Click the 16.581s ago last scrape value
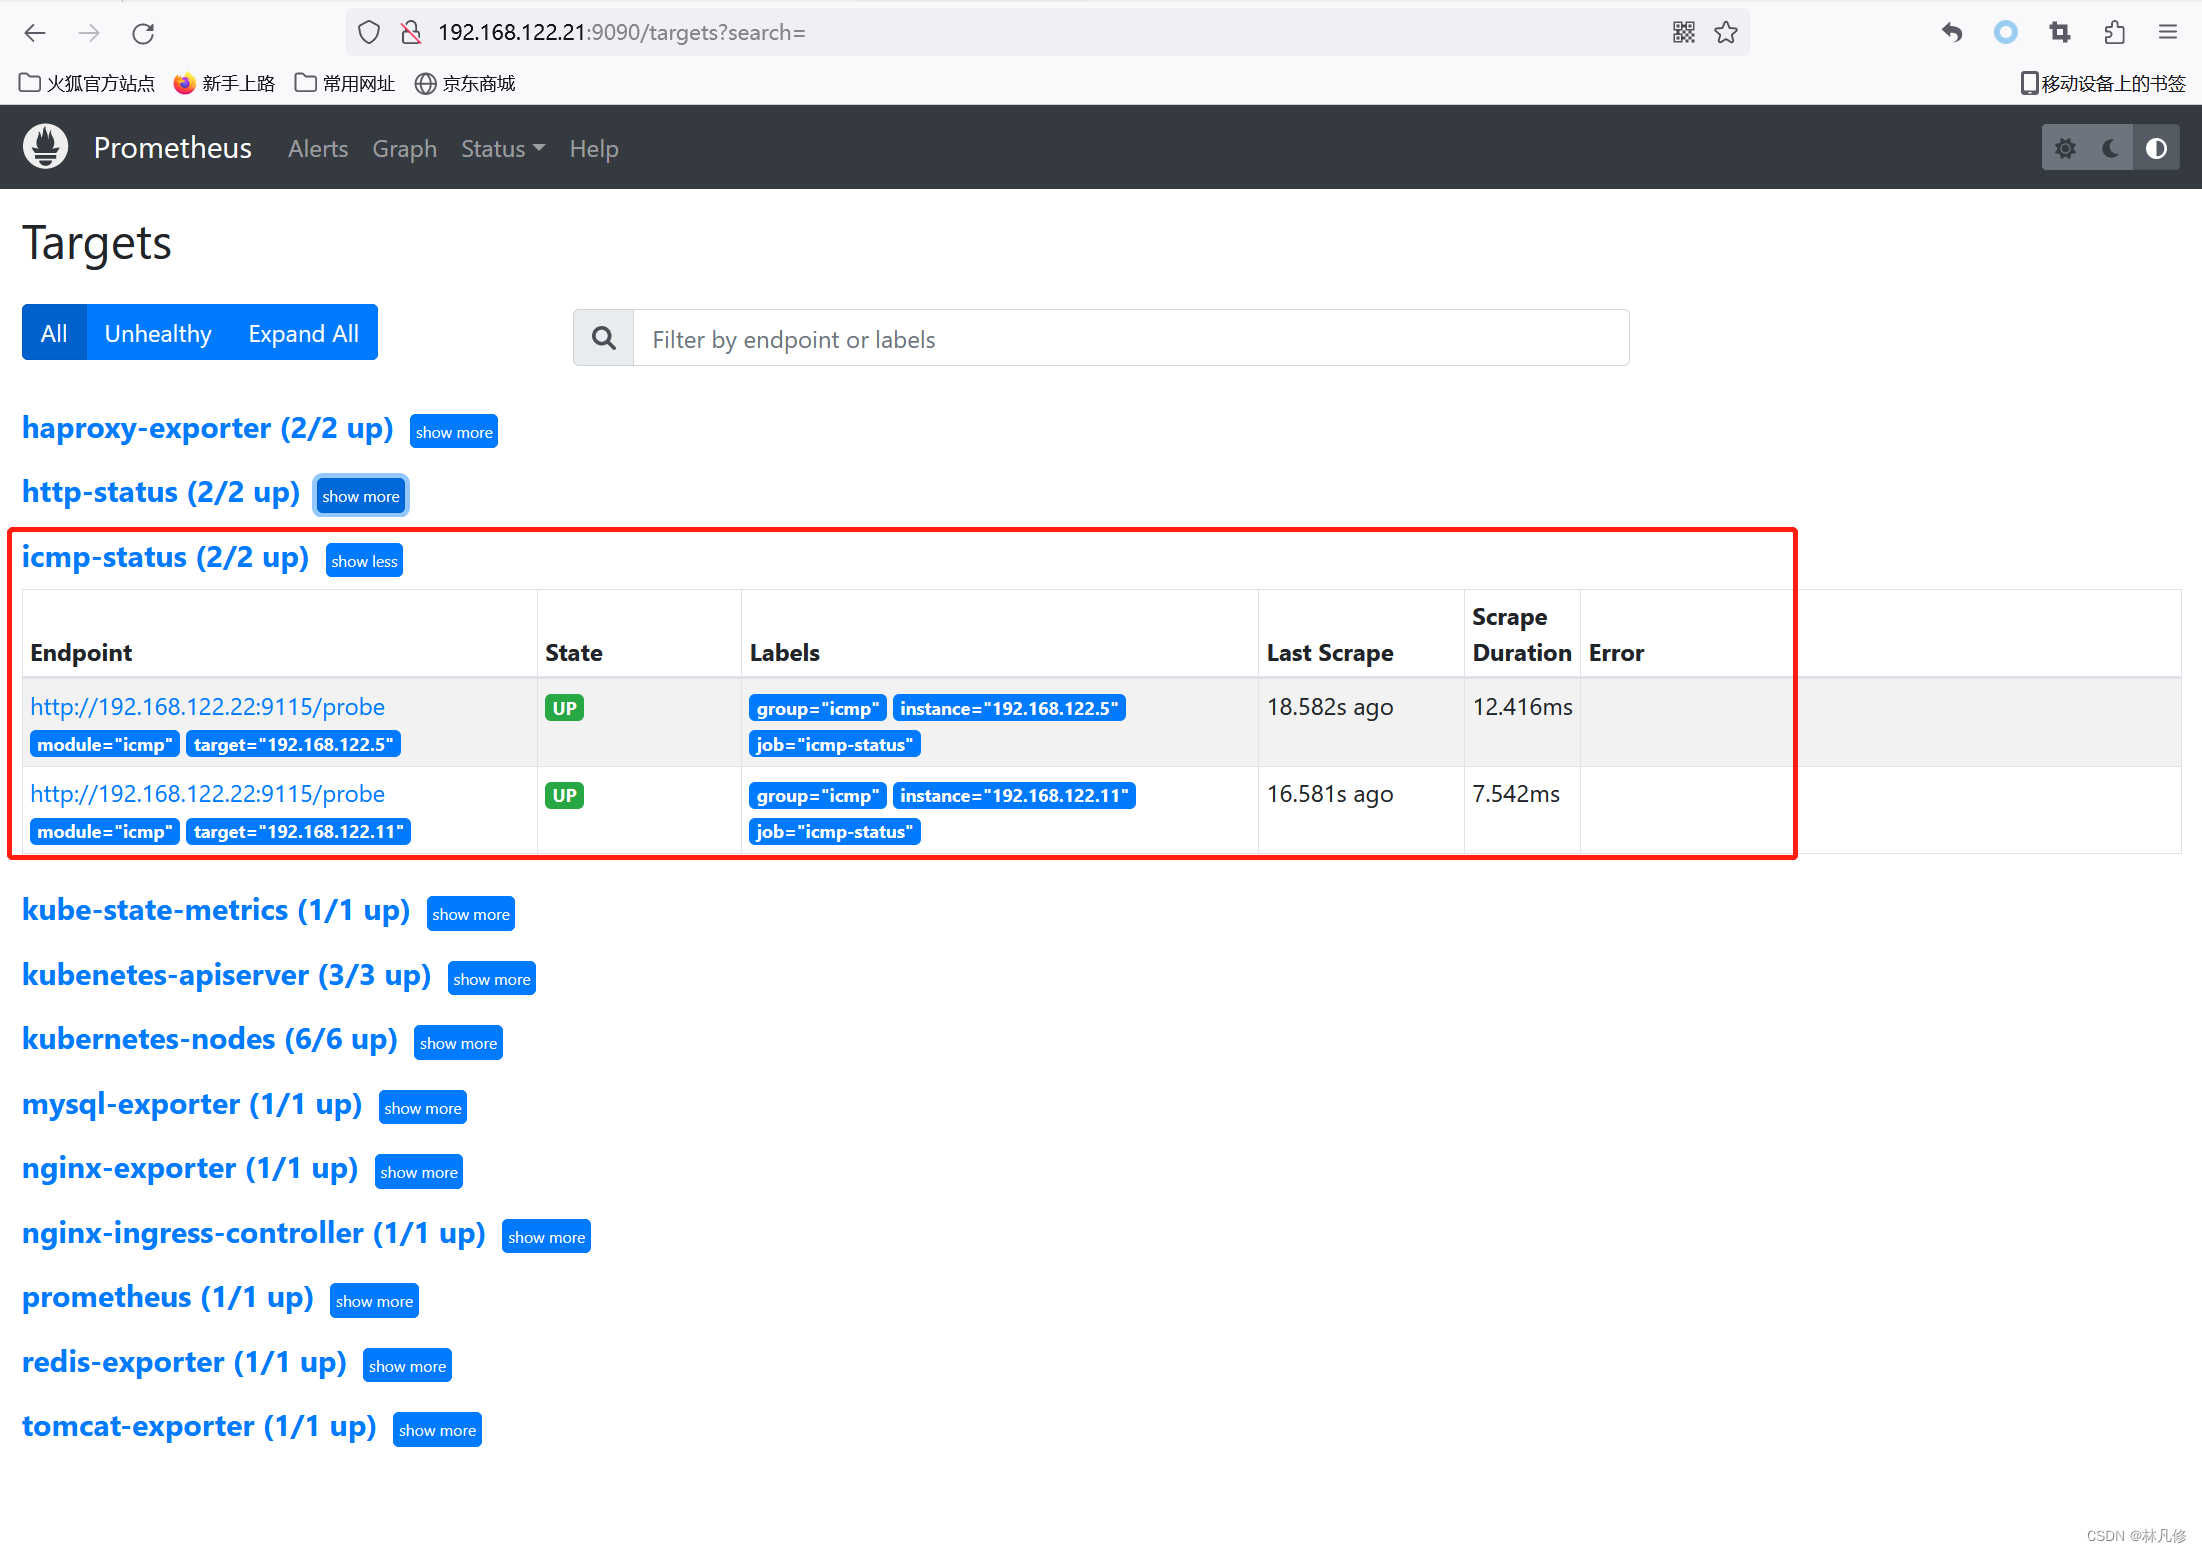Screen dimensions: 2202x1553 tap(1329, 794)
